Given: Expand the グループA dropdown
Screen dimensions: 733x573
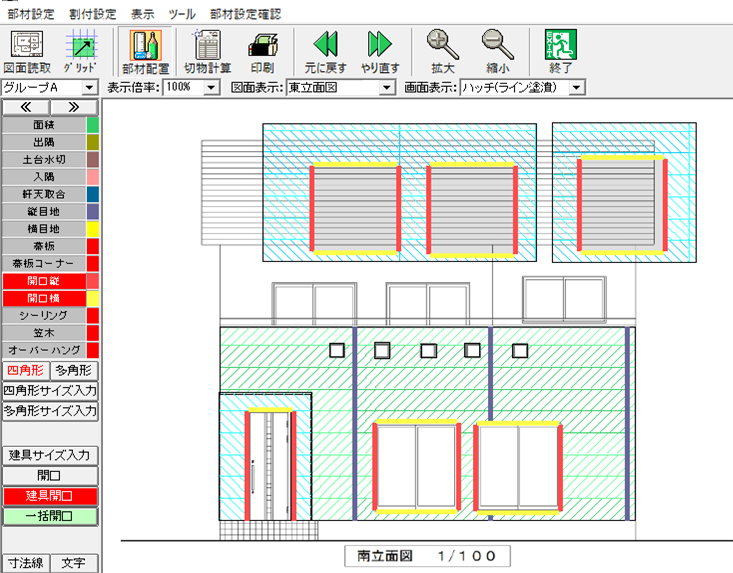Looking at the screenshot, I should click(x=89, y=87).
